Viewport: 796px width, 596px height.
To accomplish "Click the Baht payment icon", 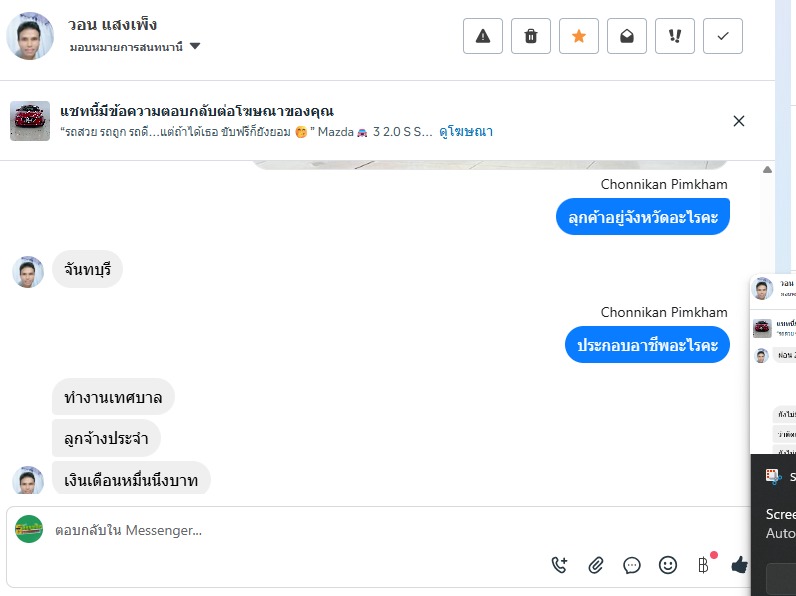I will coord(703,565).
